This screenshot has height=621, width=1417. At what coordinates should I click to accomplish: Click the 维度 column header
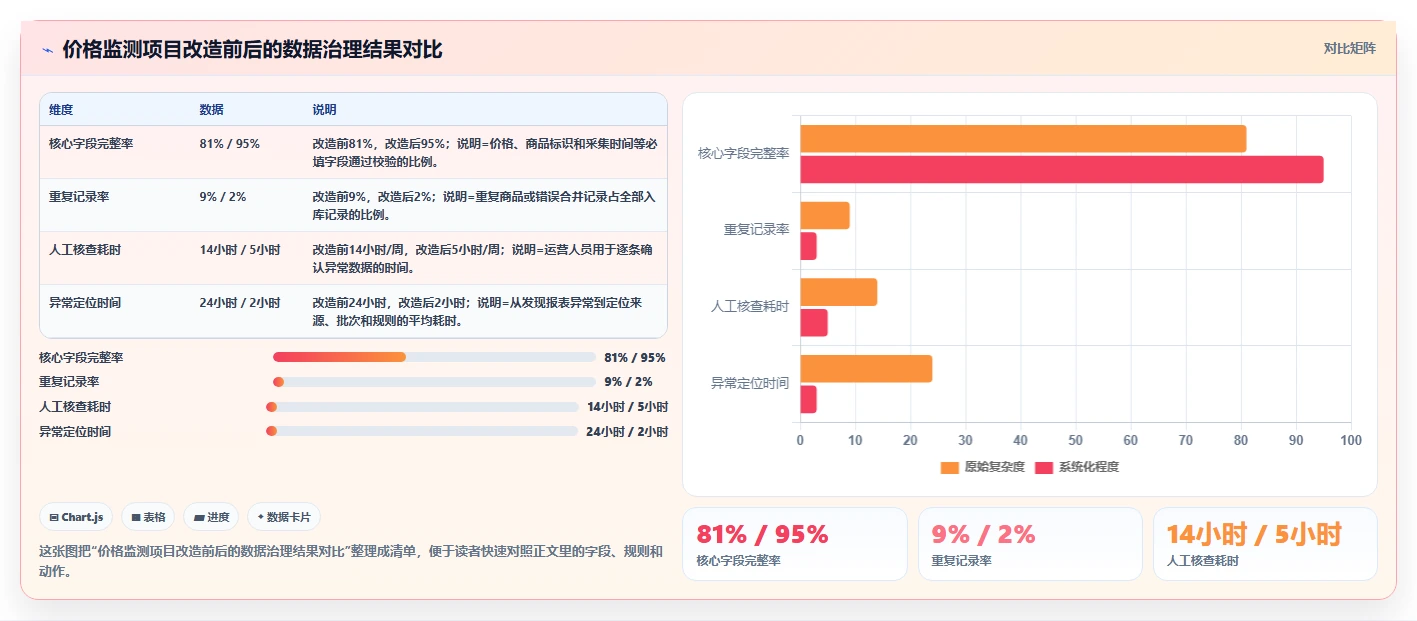[61, 110]
